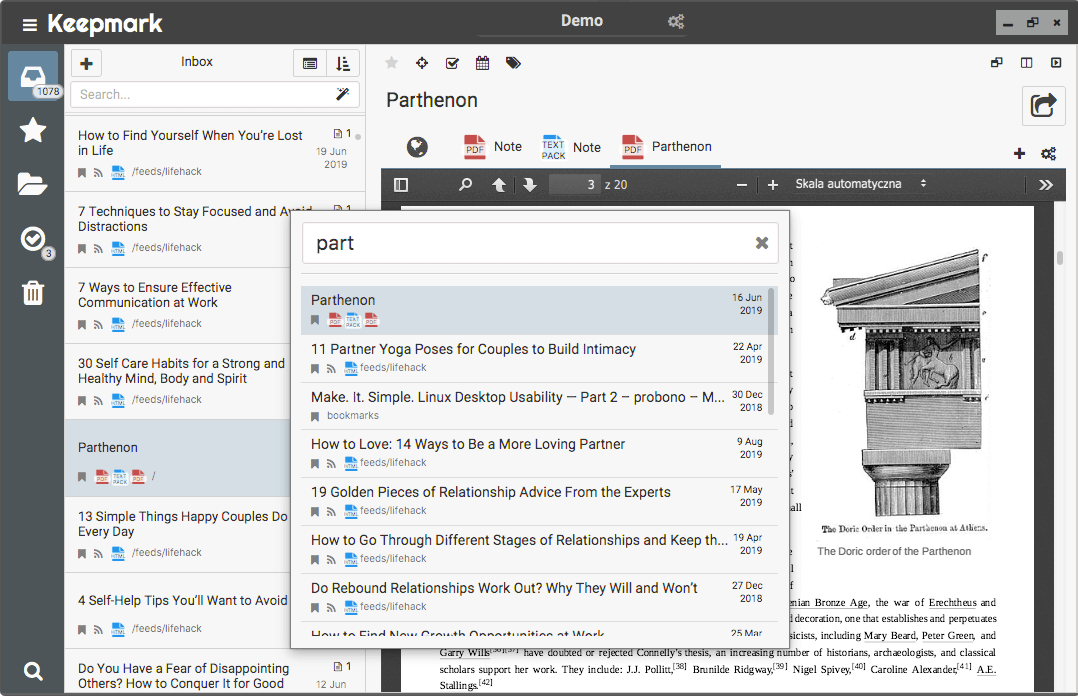This screenshot has height=696, width=1078.
Task: Click the search results scrollbar
Action: (x=771, y=350)
